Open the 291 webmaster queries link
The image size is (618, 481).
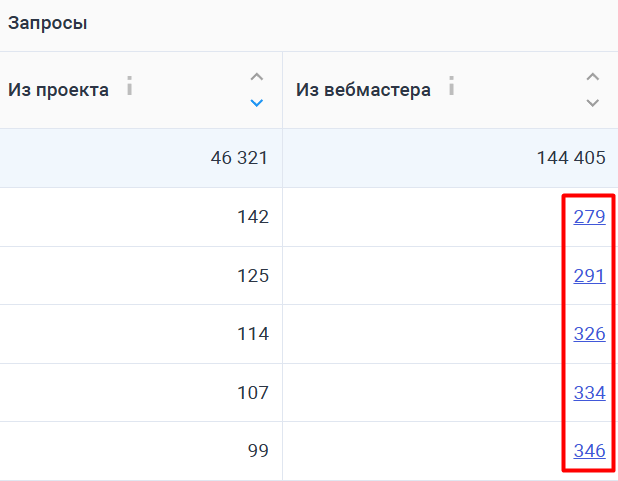click(x=589, y=275)
